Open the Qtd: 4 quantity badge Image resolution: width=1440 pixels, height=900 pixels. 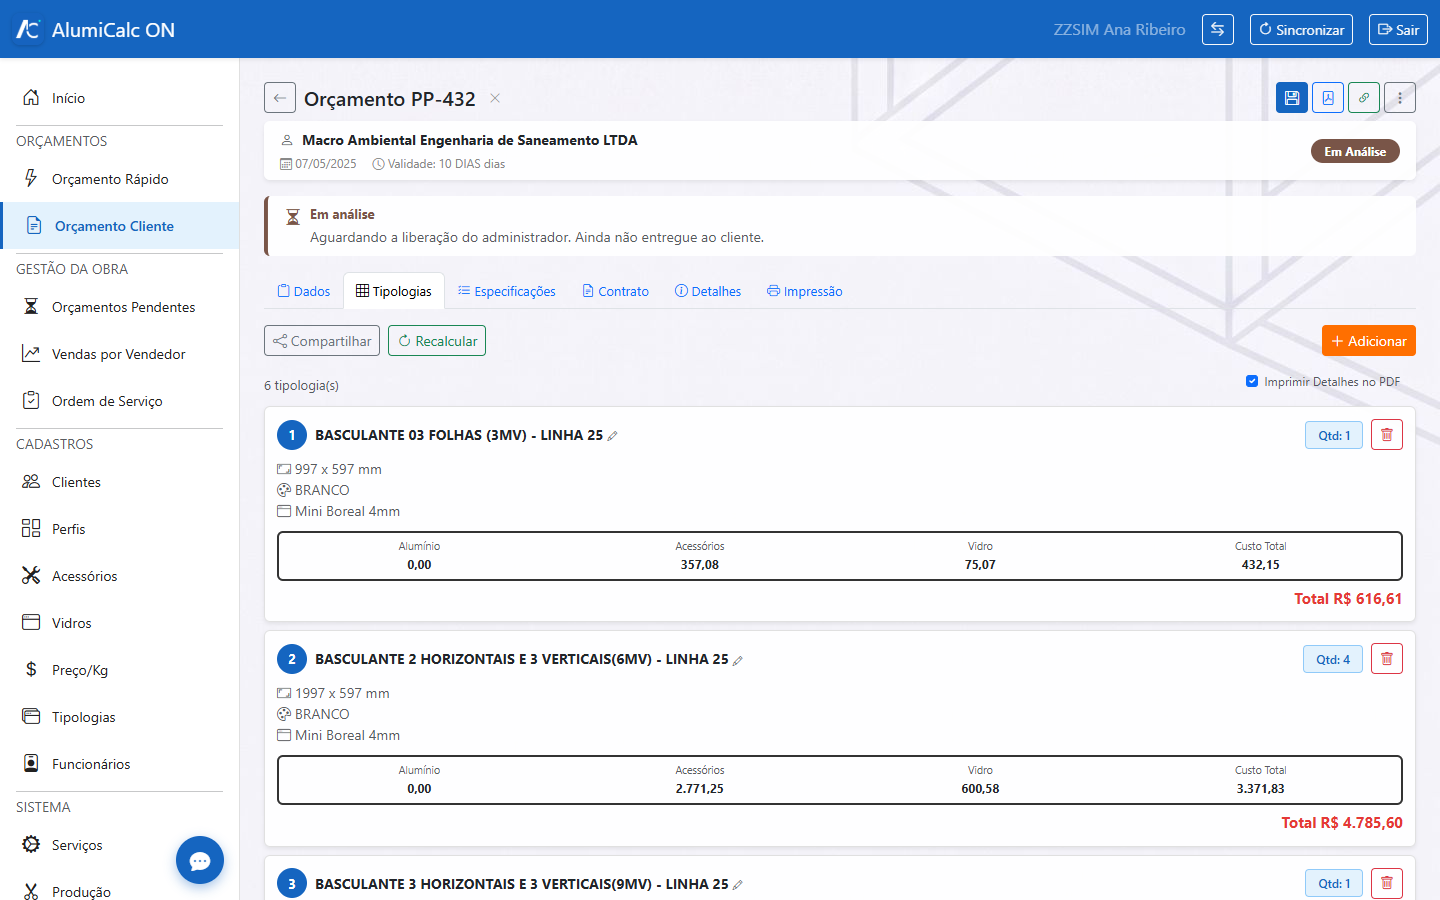1333,659
